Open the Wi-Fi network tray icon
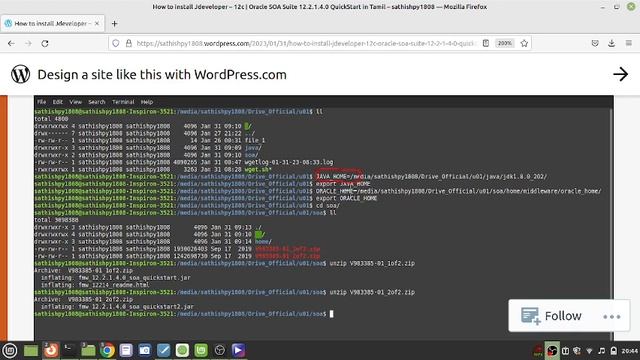The height and width of the screenshot is (360, 640). [x=589, y=351]
